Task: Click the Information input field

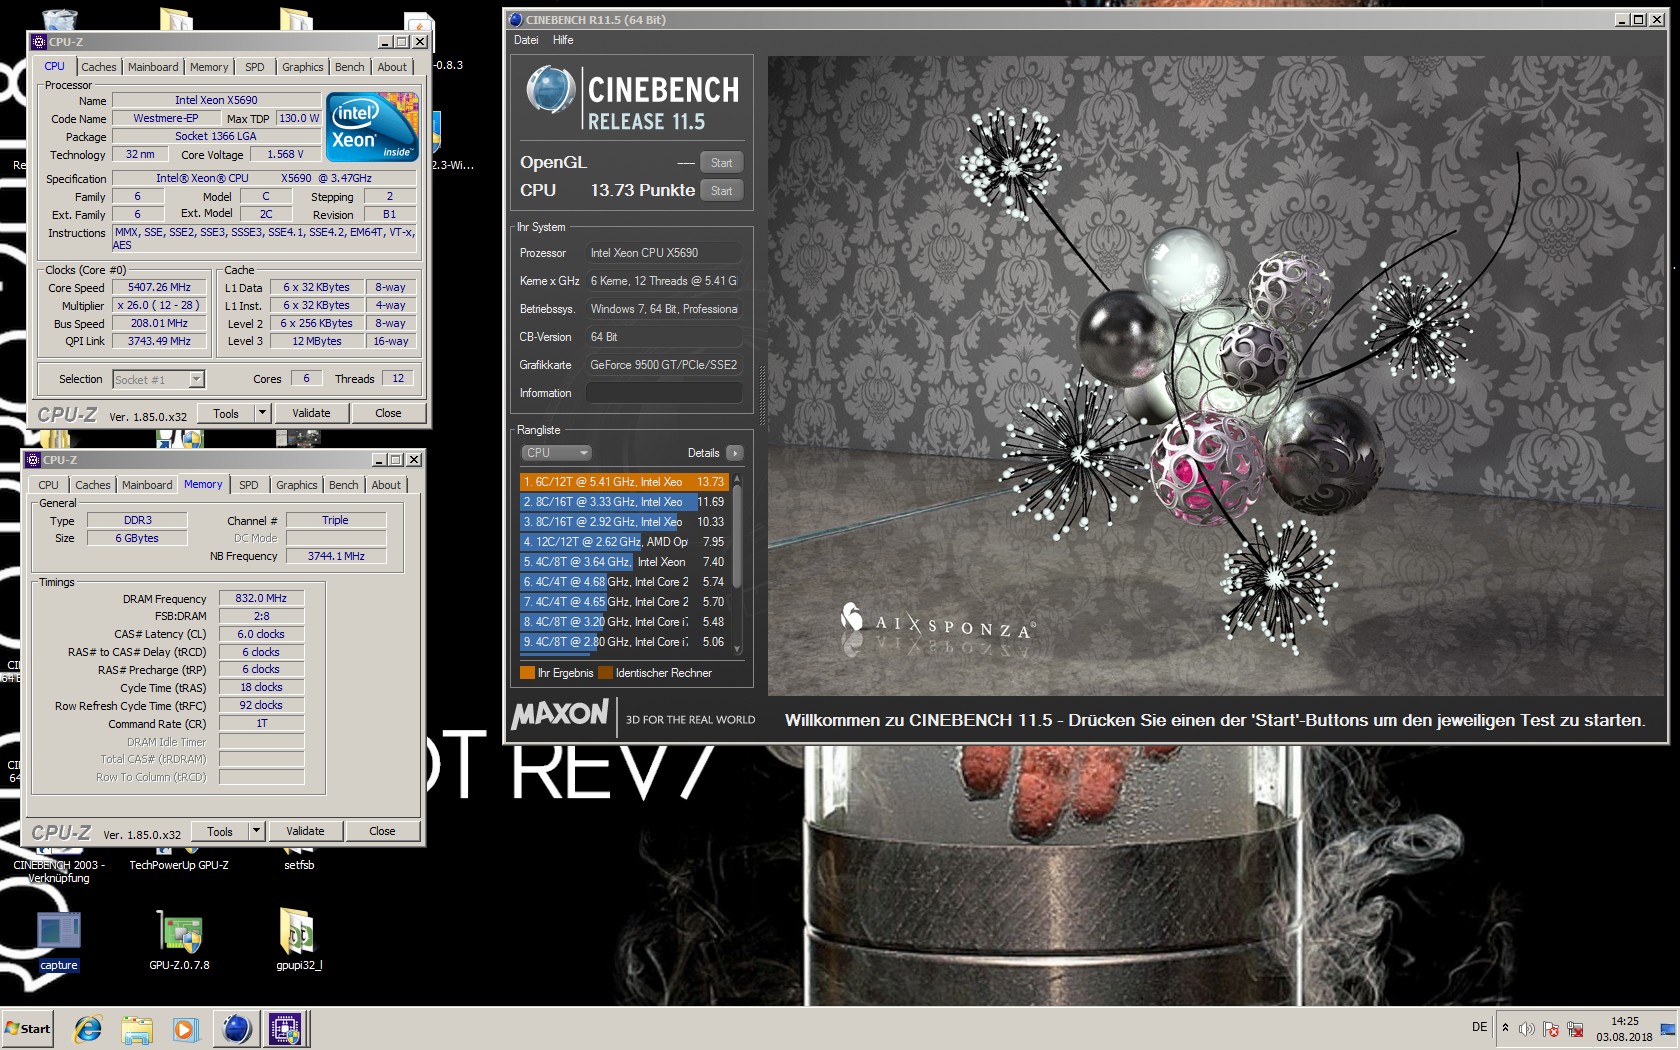Action: tap(664, 393)
